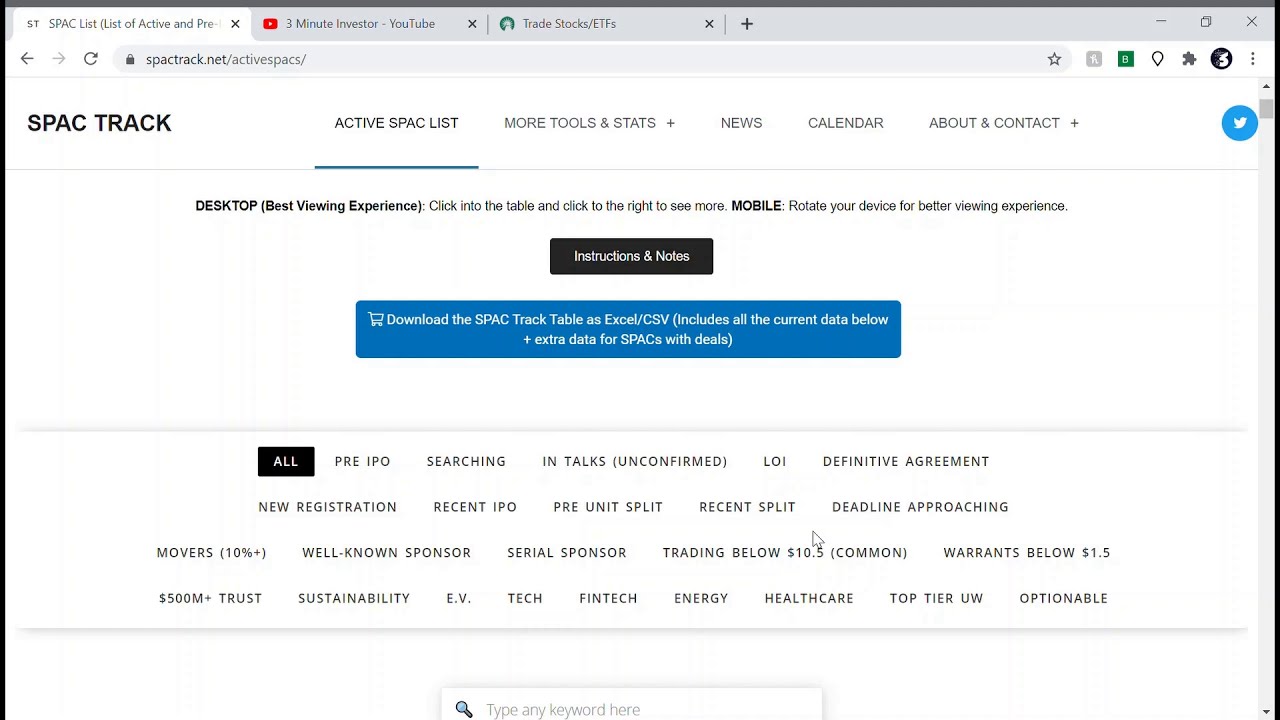Screen dimensions: 1280x720
Task: Open a new browser tab with plus
Action: (x=747, y=23)
